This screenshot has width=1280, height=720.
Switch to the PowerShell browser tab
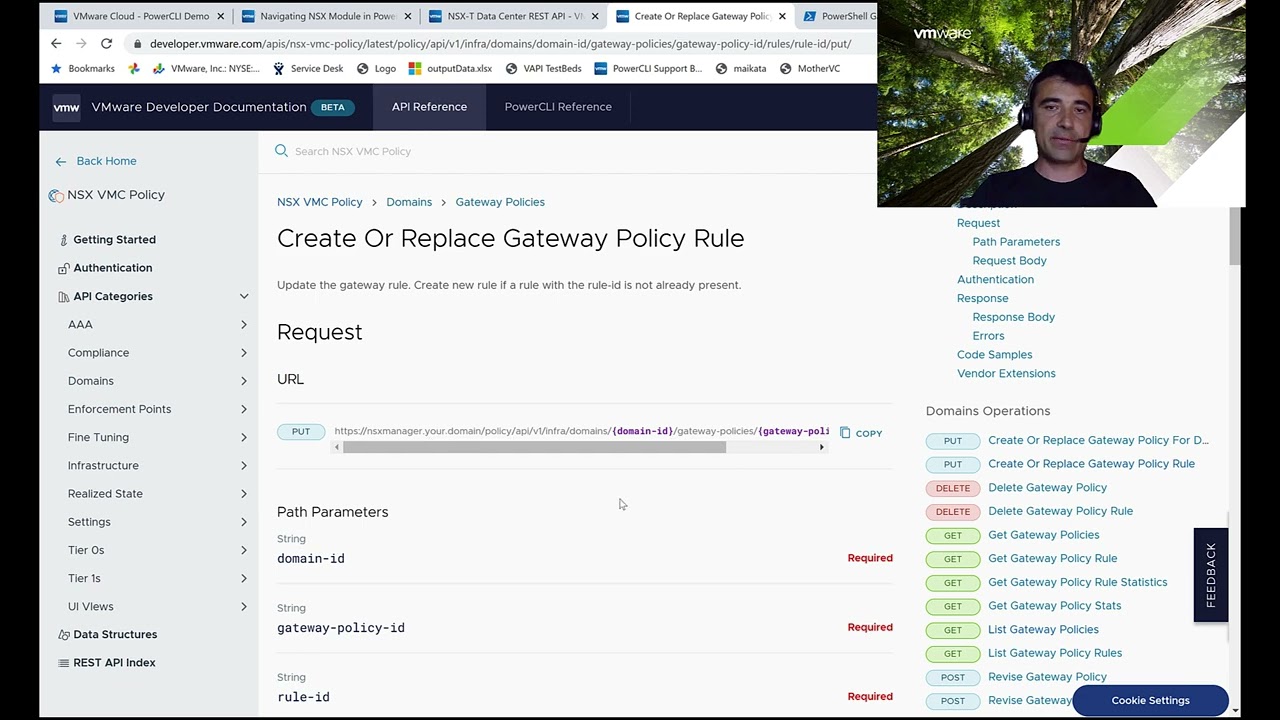(x=838, y=16)
